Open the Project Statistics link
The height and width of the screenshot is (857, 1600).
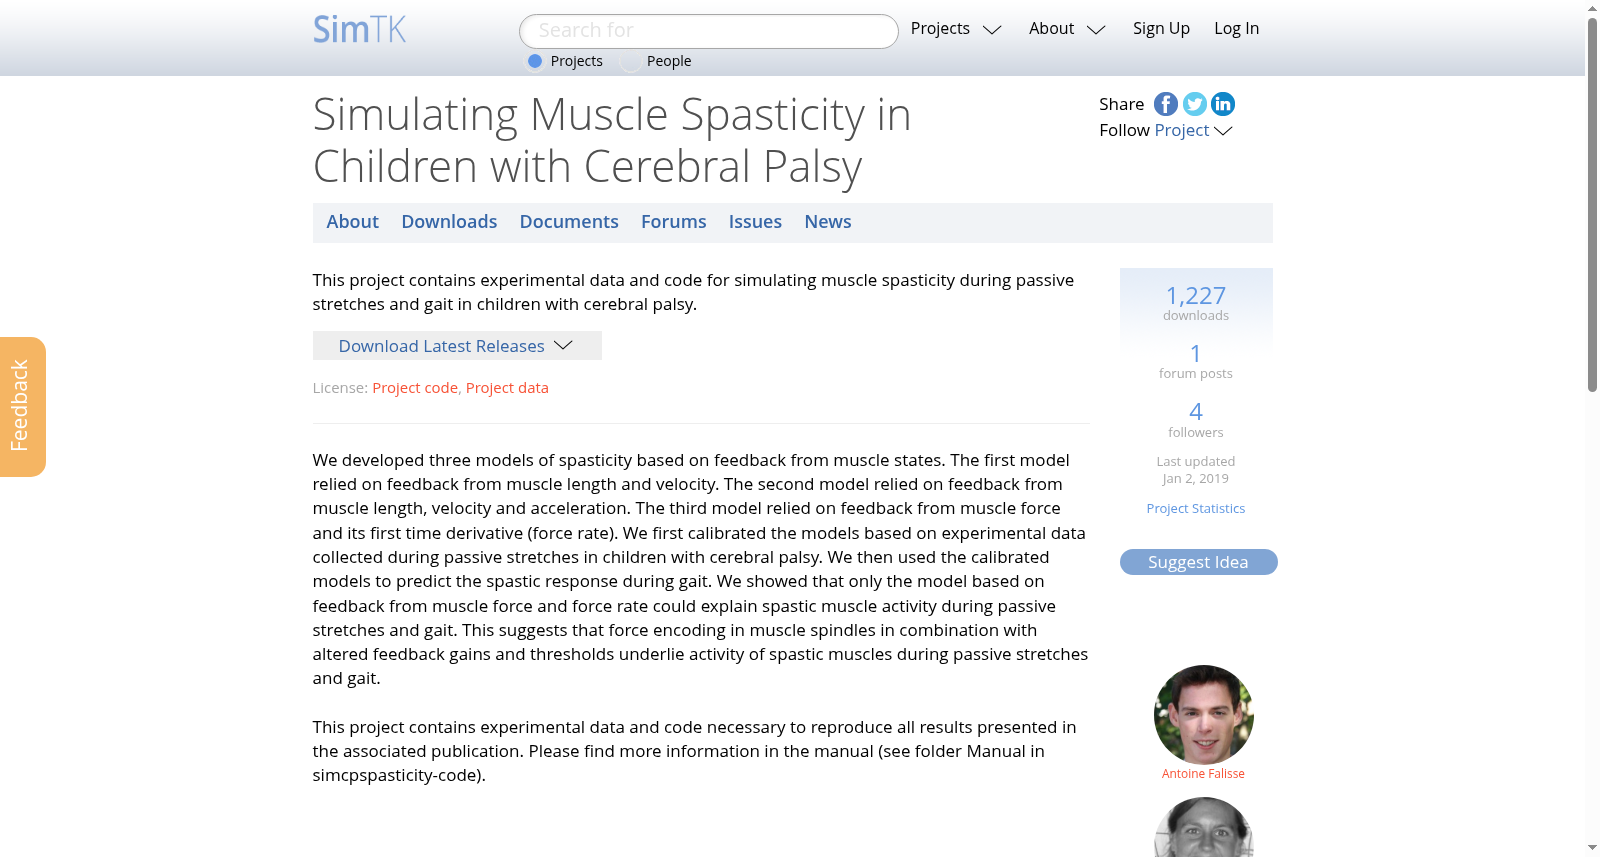pos(1196,508)
